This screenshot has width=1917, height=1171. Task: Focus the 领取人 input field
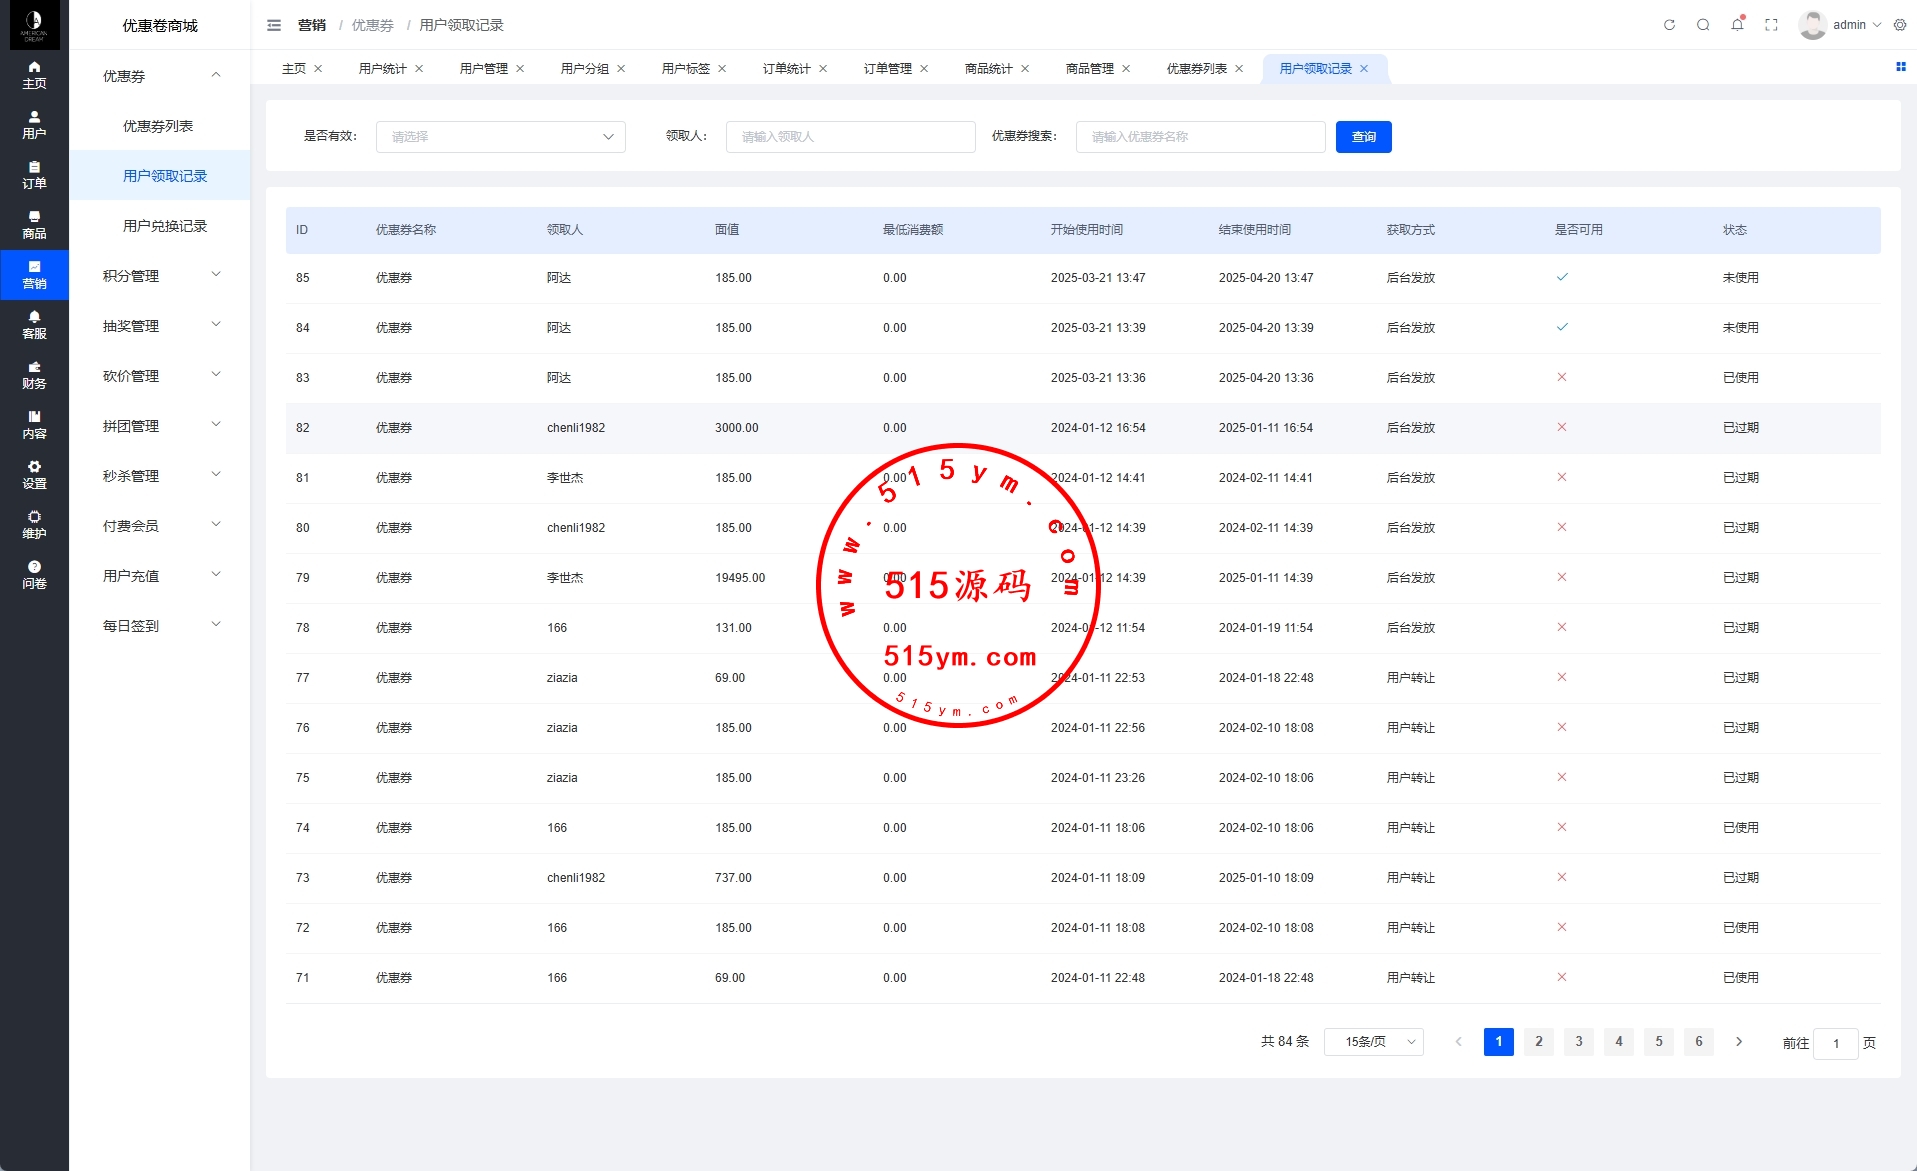850,137
